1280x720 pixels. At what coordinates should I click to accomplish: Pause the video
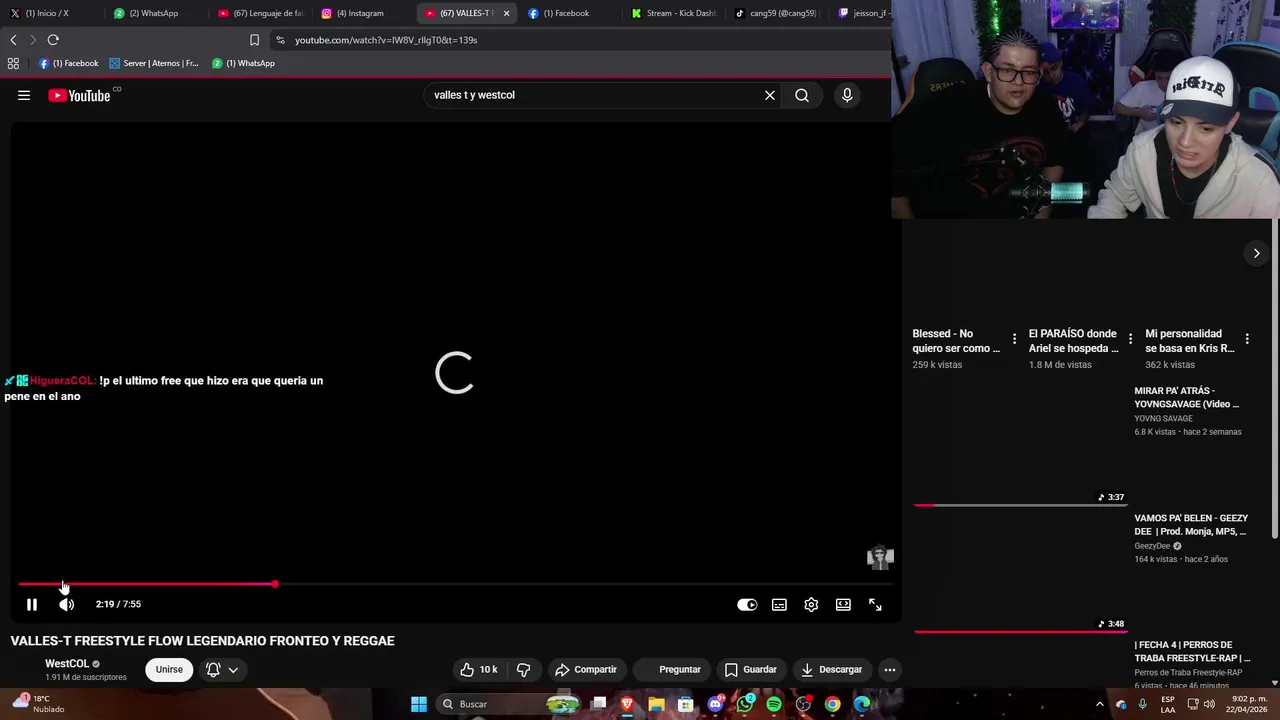[32, 604]
